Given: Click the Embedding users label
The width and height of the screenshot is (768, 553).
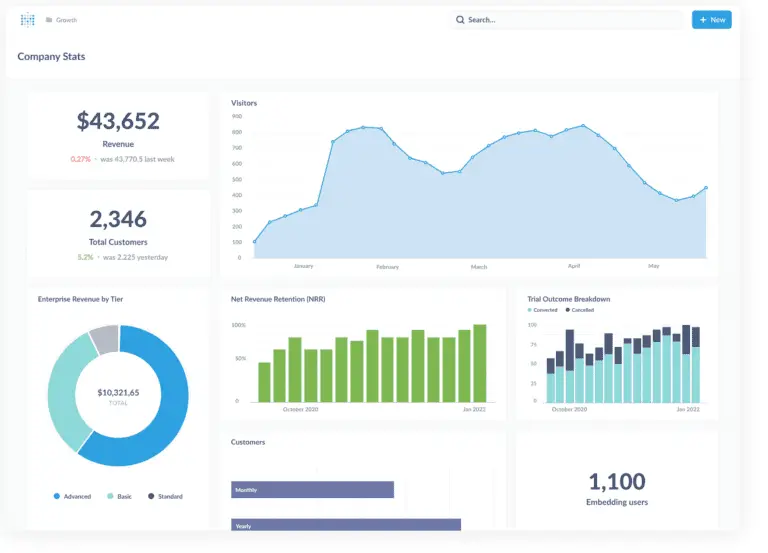Looking at the screenshot, I should (x=617, y=502).
